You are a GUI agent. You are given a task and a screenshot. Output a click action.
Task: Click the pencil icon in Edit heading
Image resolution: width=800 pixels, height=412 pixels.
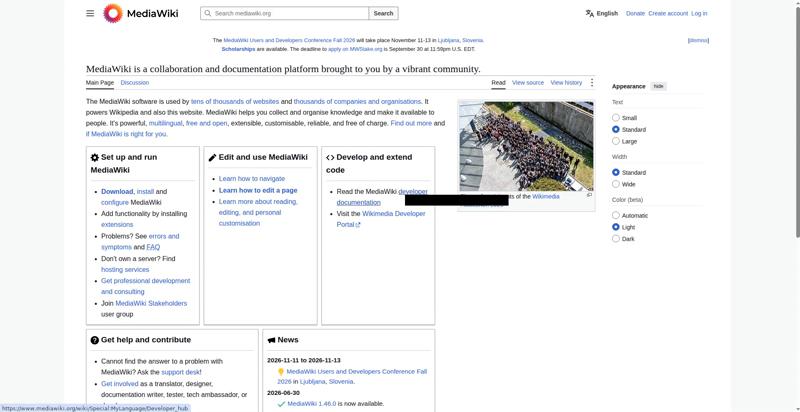click(x=212, y=158)
